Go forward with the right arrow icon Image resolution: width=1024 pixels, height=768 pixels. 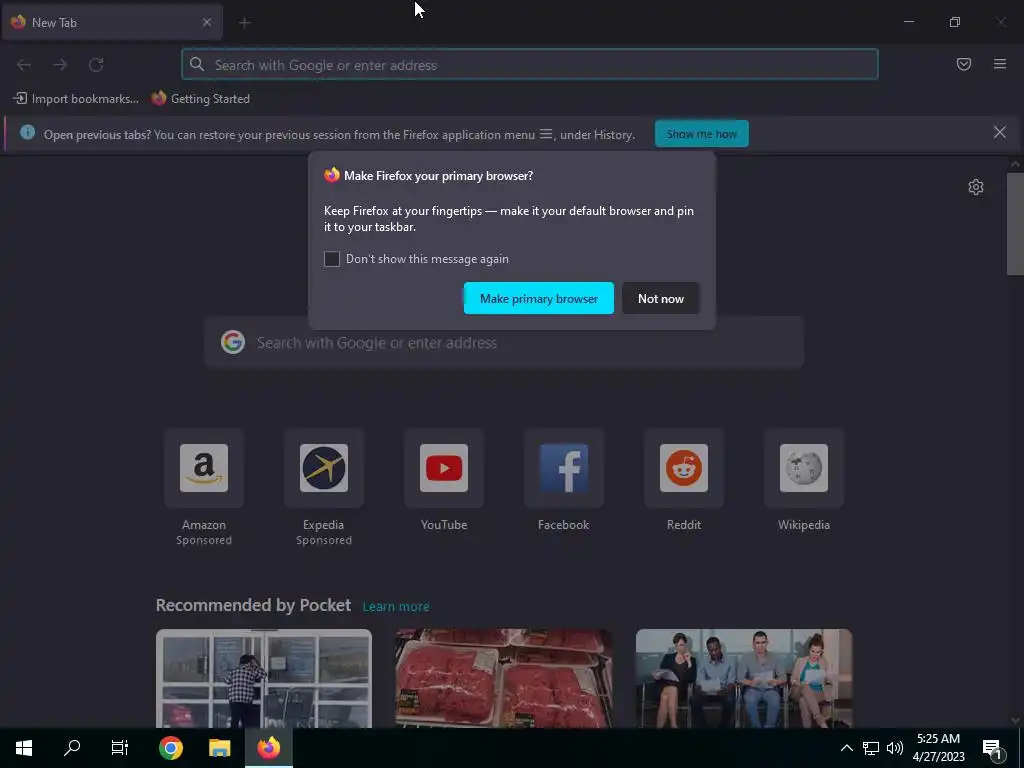(60, 65)
